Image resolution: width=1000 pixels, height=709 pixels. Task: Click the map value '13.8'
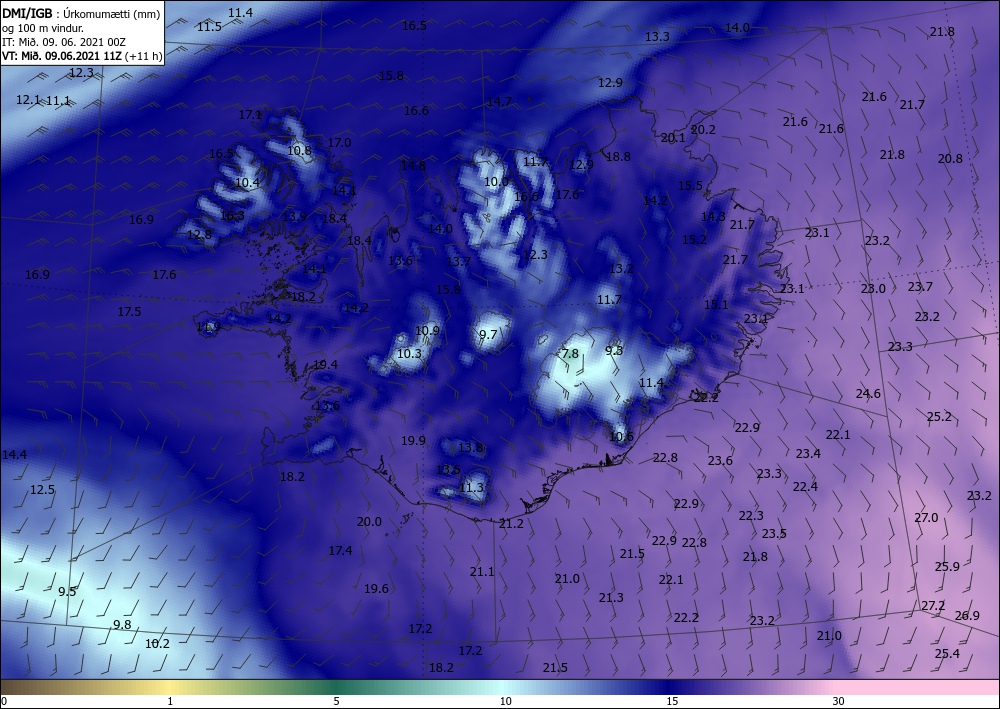point(471,448)
